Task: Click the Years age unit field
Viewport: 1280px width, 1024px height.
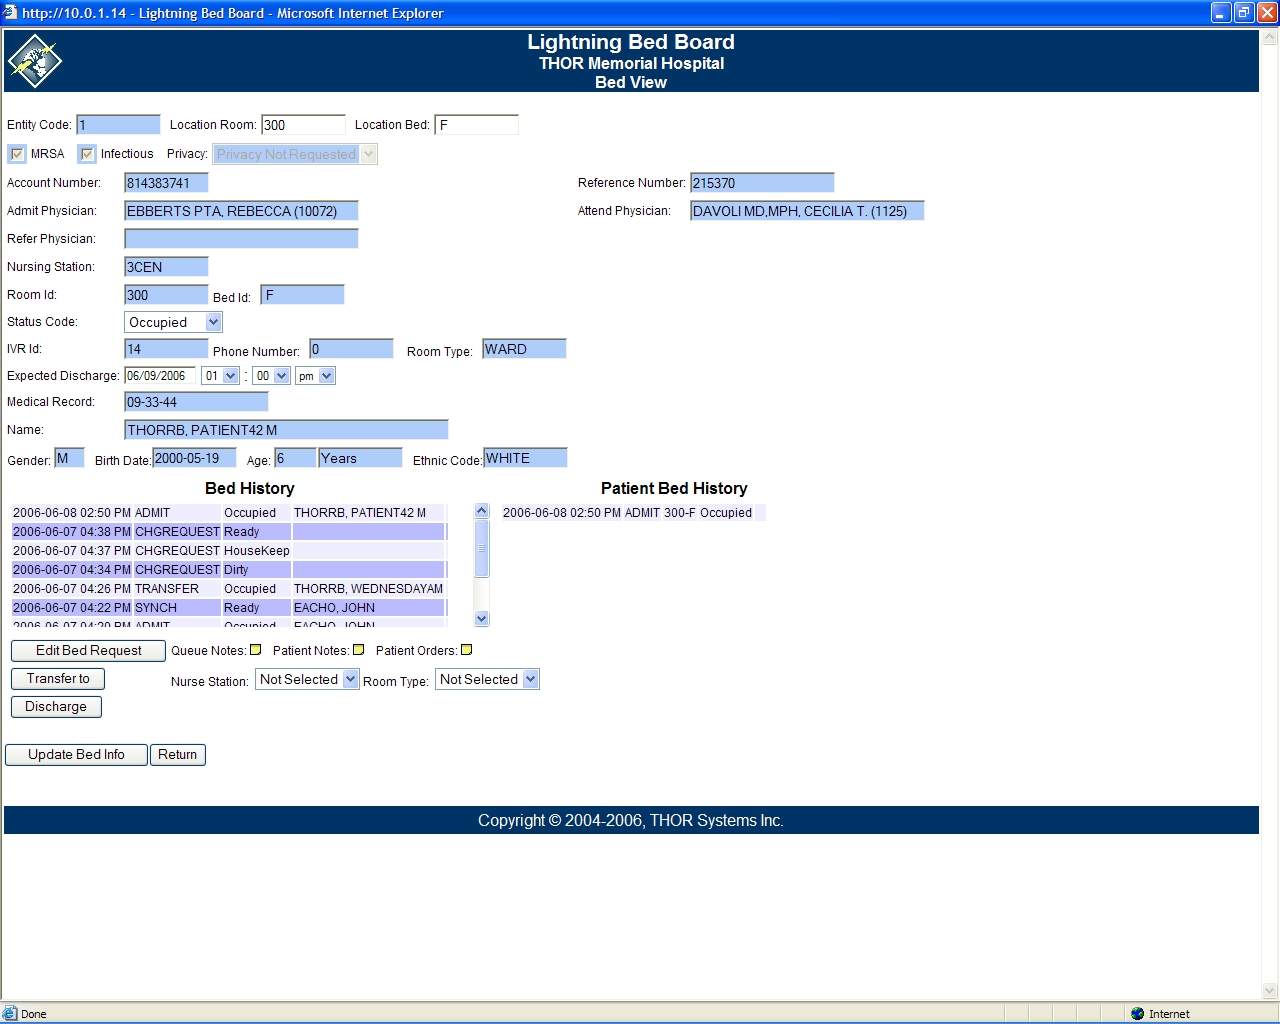Action: tap(360, 458)
